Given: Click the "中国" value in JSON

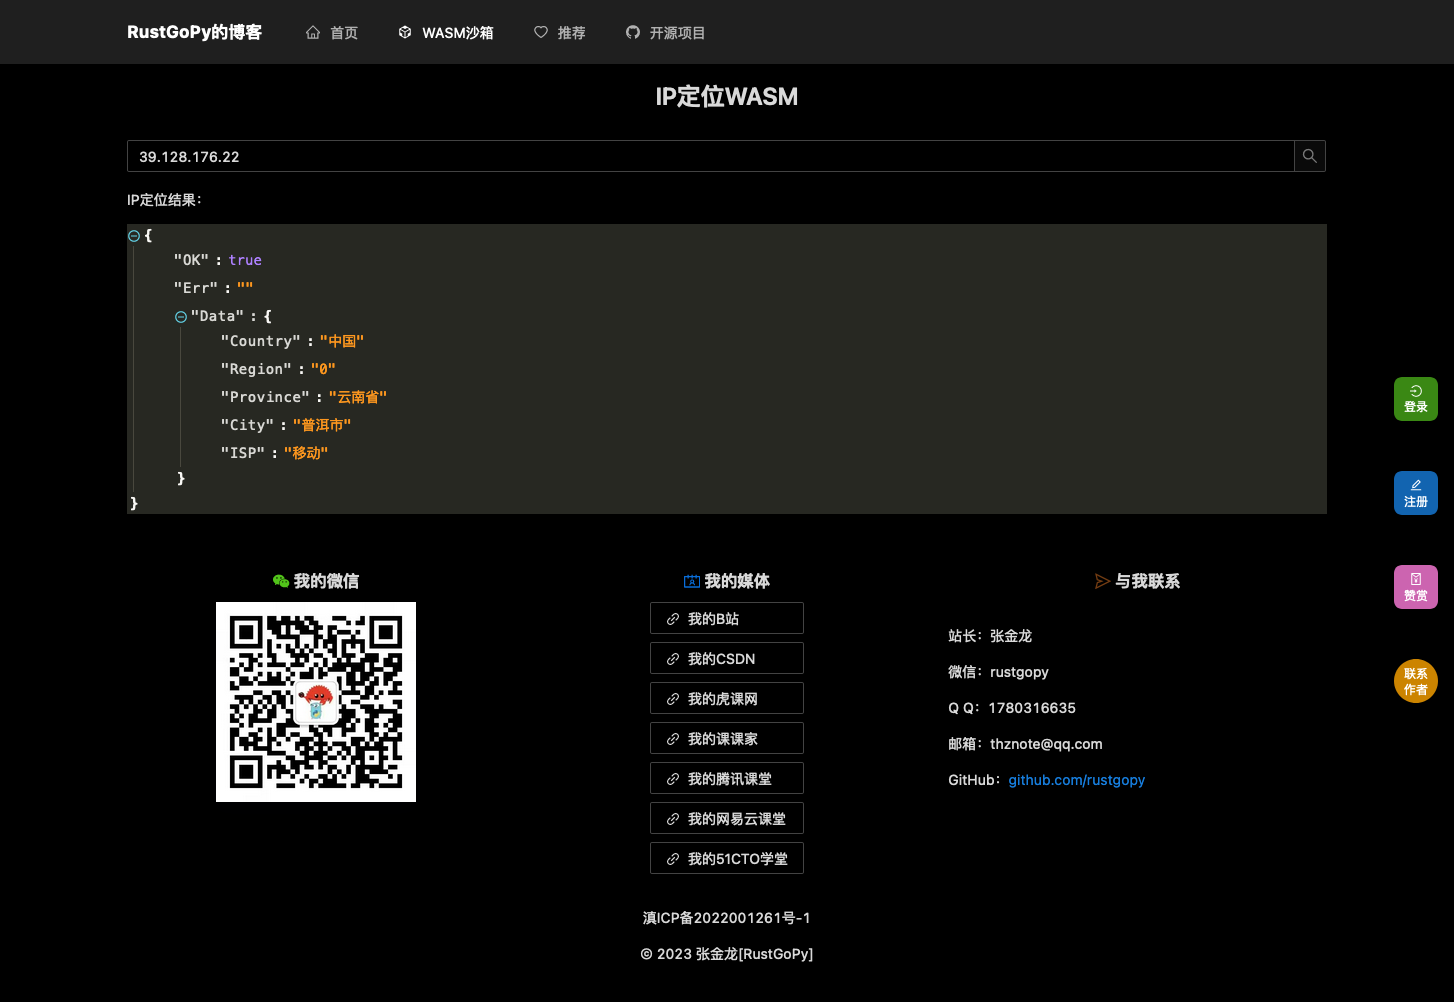Looking at the screenshot, I should pyautogui.click(x=342, y=341).
